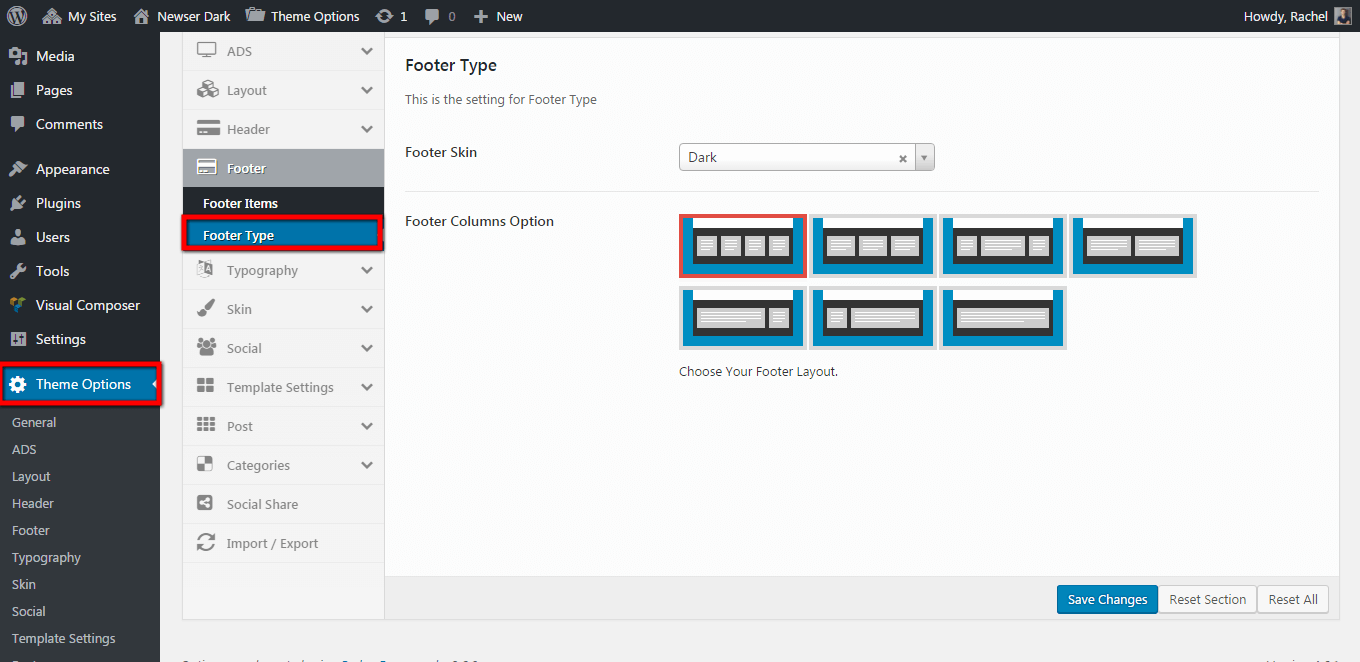This screenshot has height=662, width=1360.
Task: Open General submenu link
Action: pyautogui.click(x=34, y=422)
